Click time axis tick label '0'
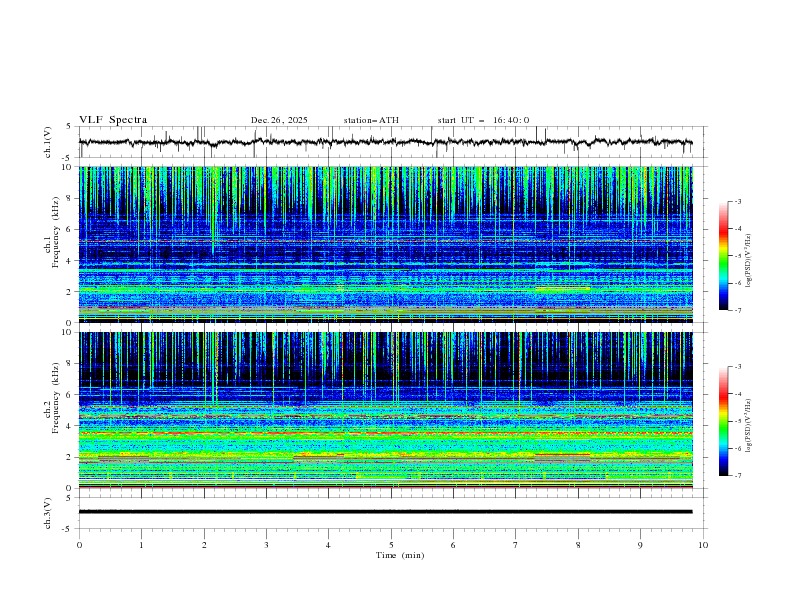This screenshot has width=792, height=612. (x=79, y=545)
